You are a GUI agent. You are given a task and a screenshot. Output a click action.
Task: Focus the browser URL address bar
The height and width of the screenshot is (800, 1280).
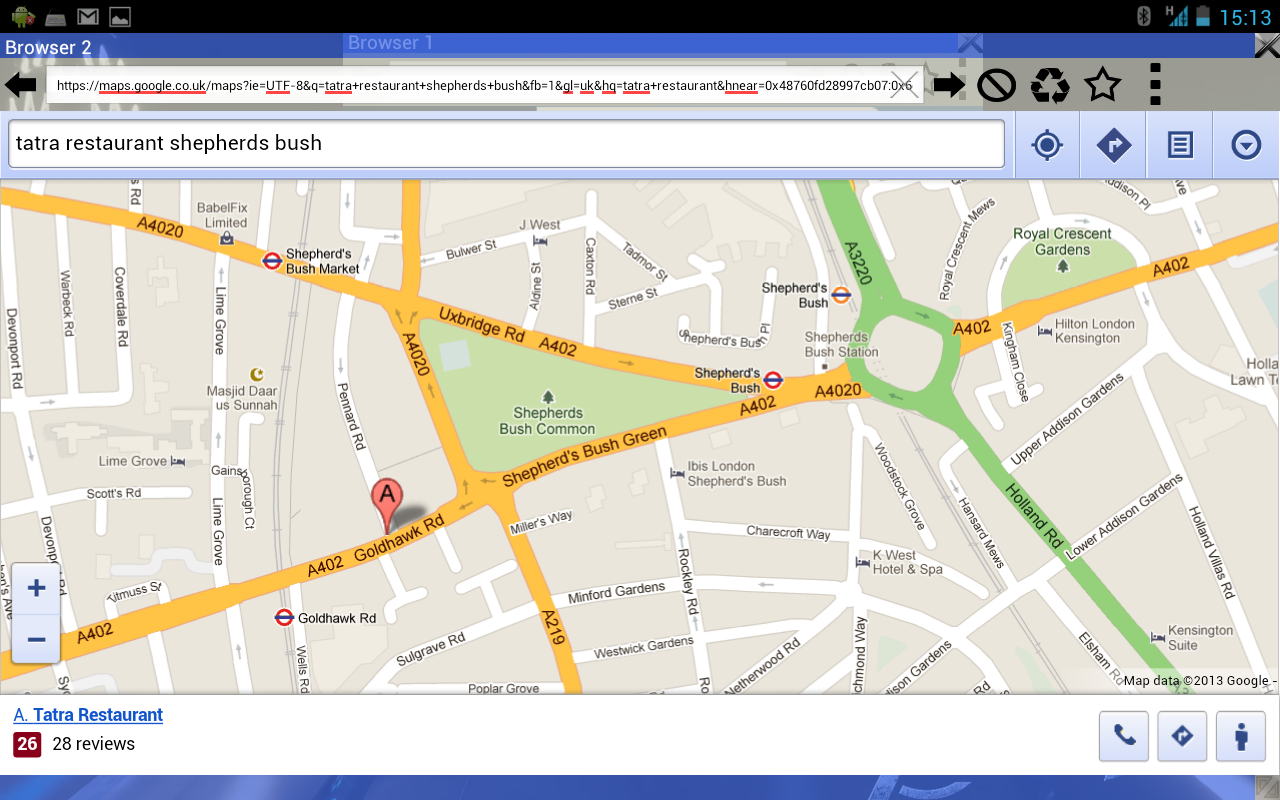pyautogui.click(x=484, y=85)
